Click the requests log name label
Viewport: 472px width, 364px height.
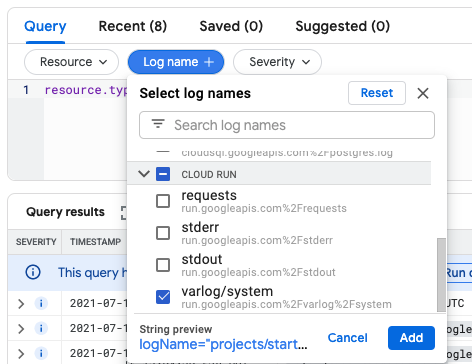pos(209,196)
